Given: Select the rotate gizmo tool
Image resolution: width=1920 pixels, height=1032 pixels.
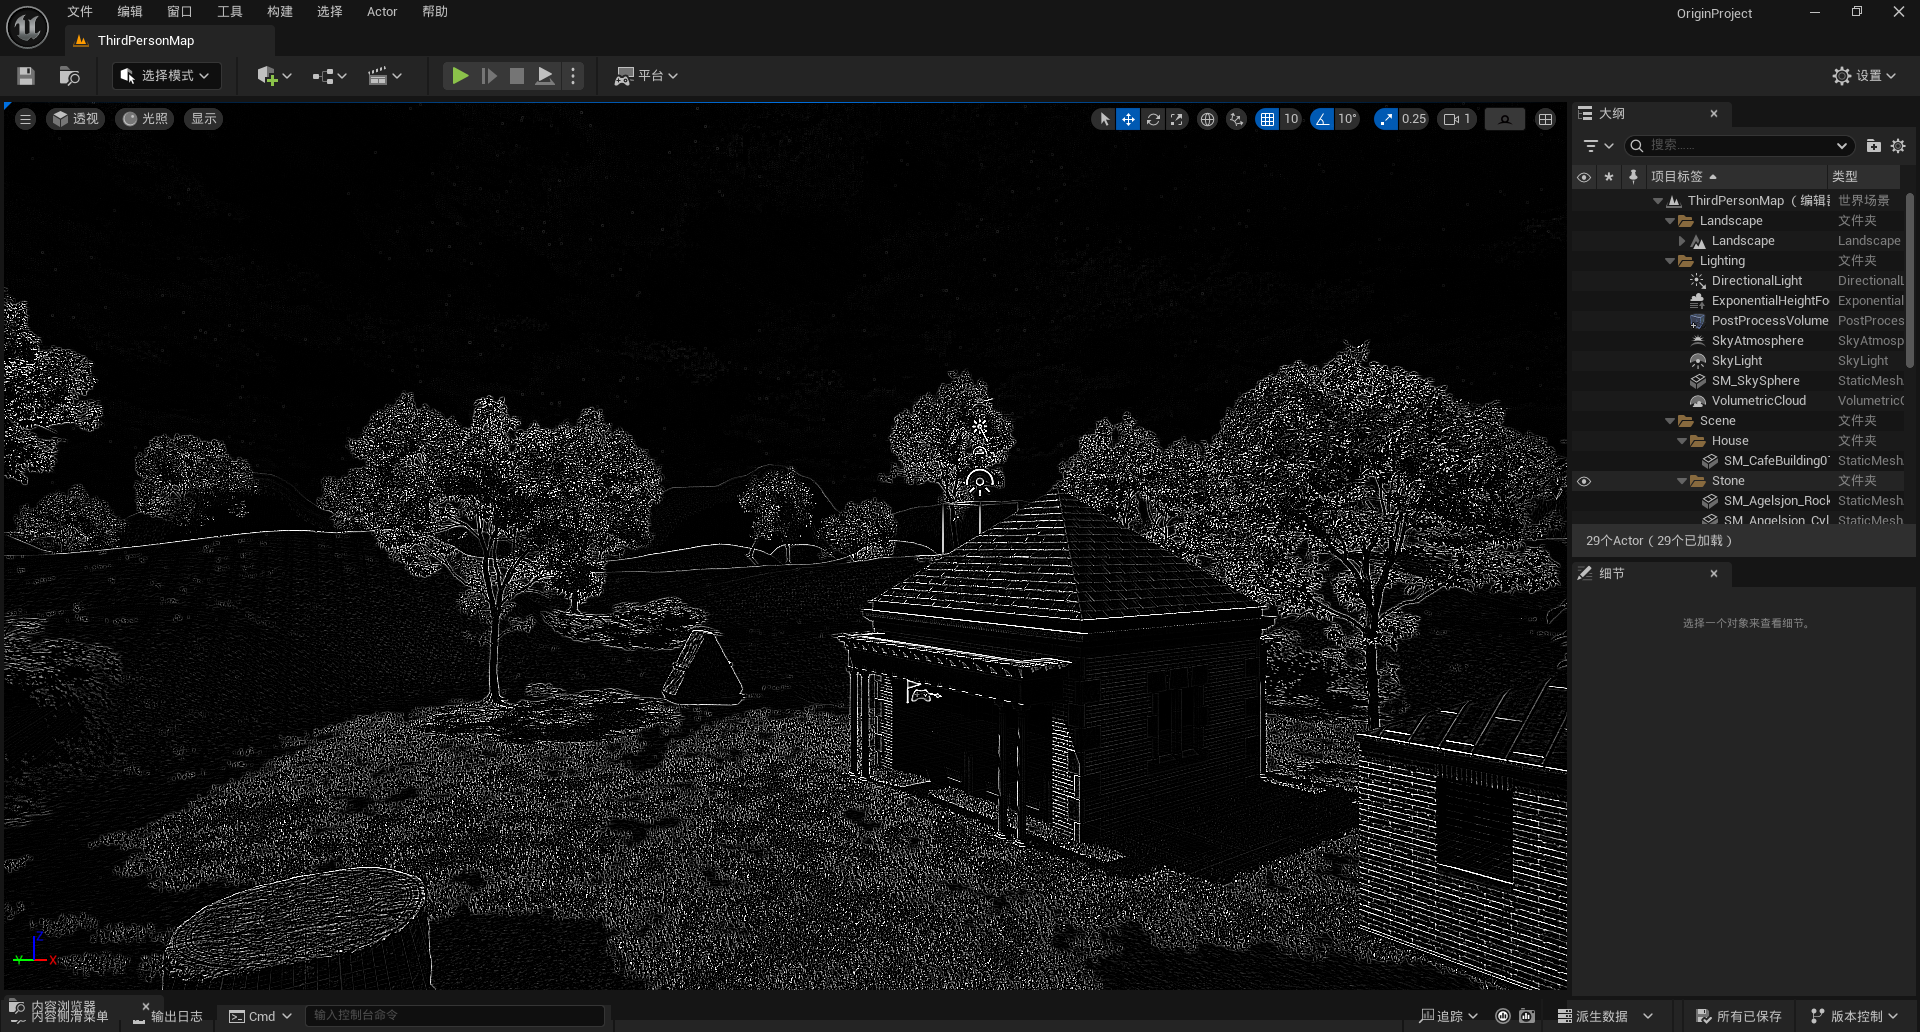Looking at the screenshot, I should pyautogui.click(x=1153, y=119).
